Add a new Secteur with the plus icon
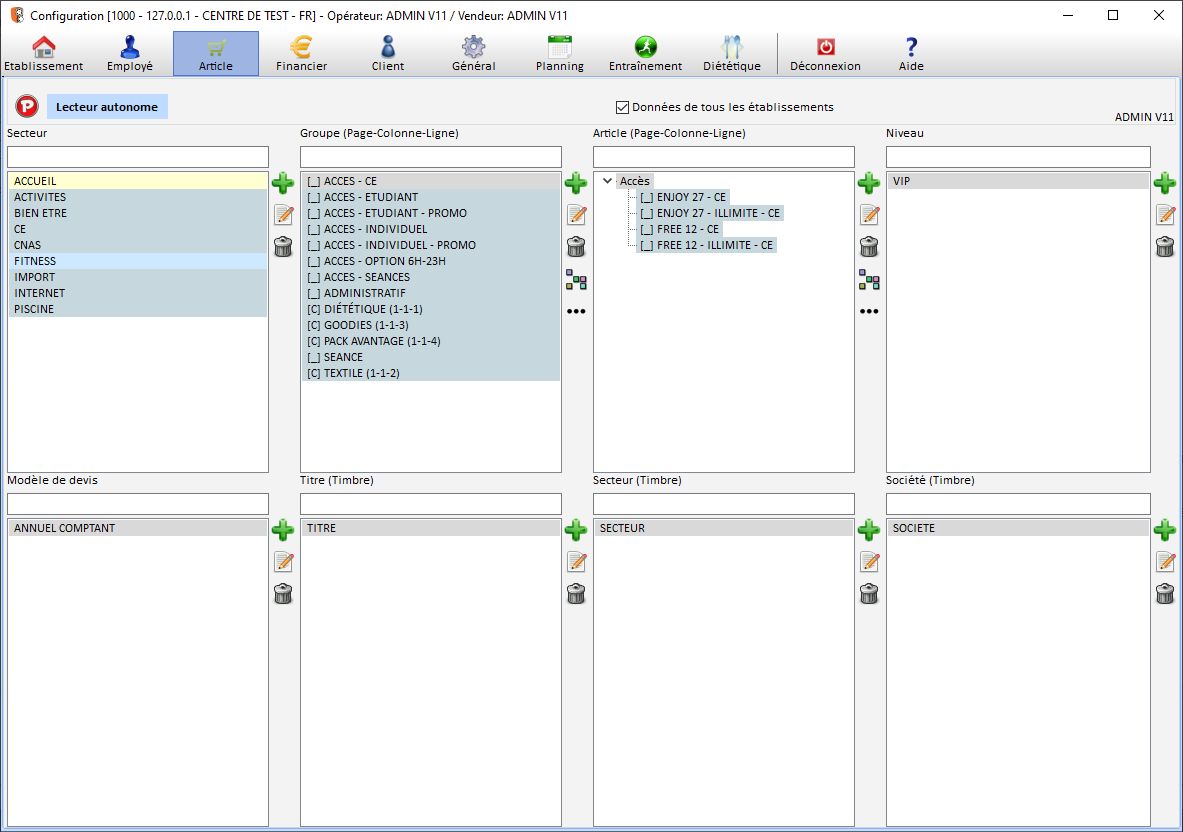This screenshot has width=1183, height=832. (283, 183)
